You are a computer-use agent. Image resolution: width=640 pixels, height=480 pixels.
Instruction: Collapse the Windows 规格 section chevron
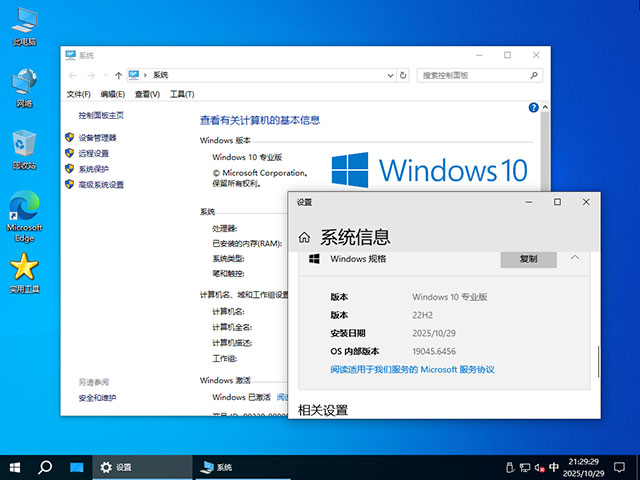[x=575, y=258]
